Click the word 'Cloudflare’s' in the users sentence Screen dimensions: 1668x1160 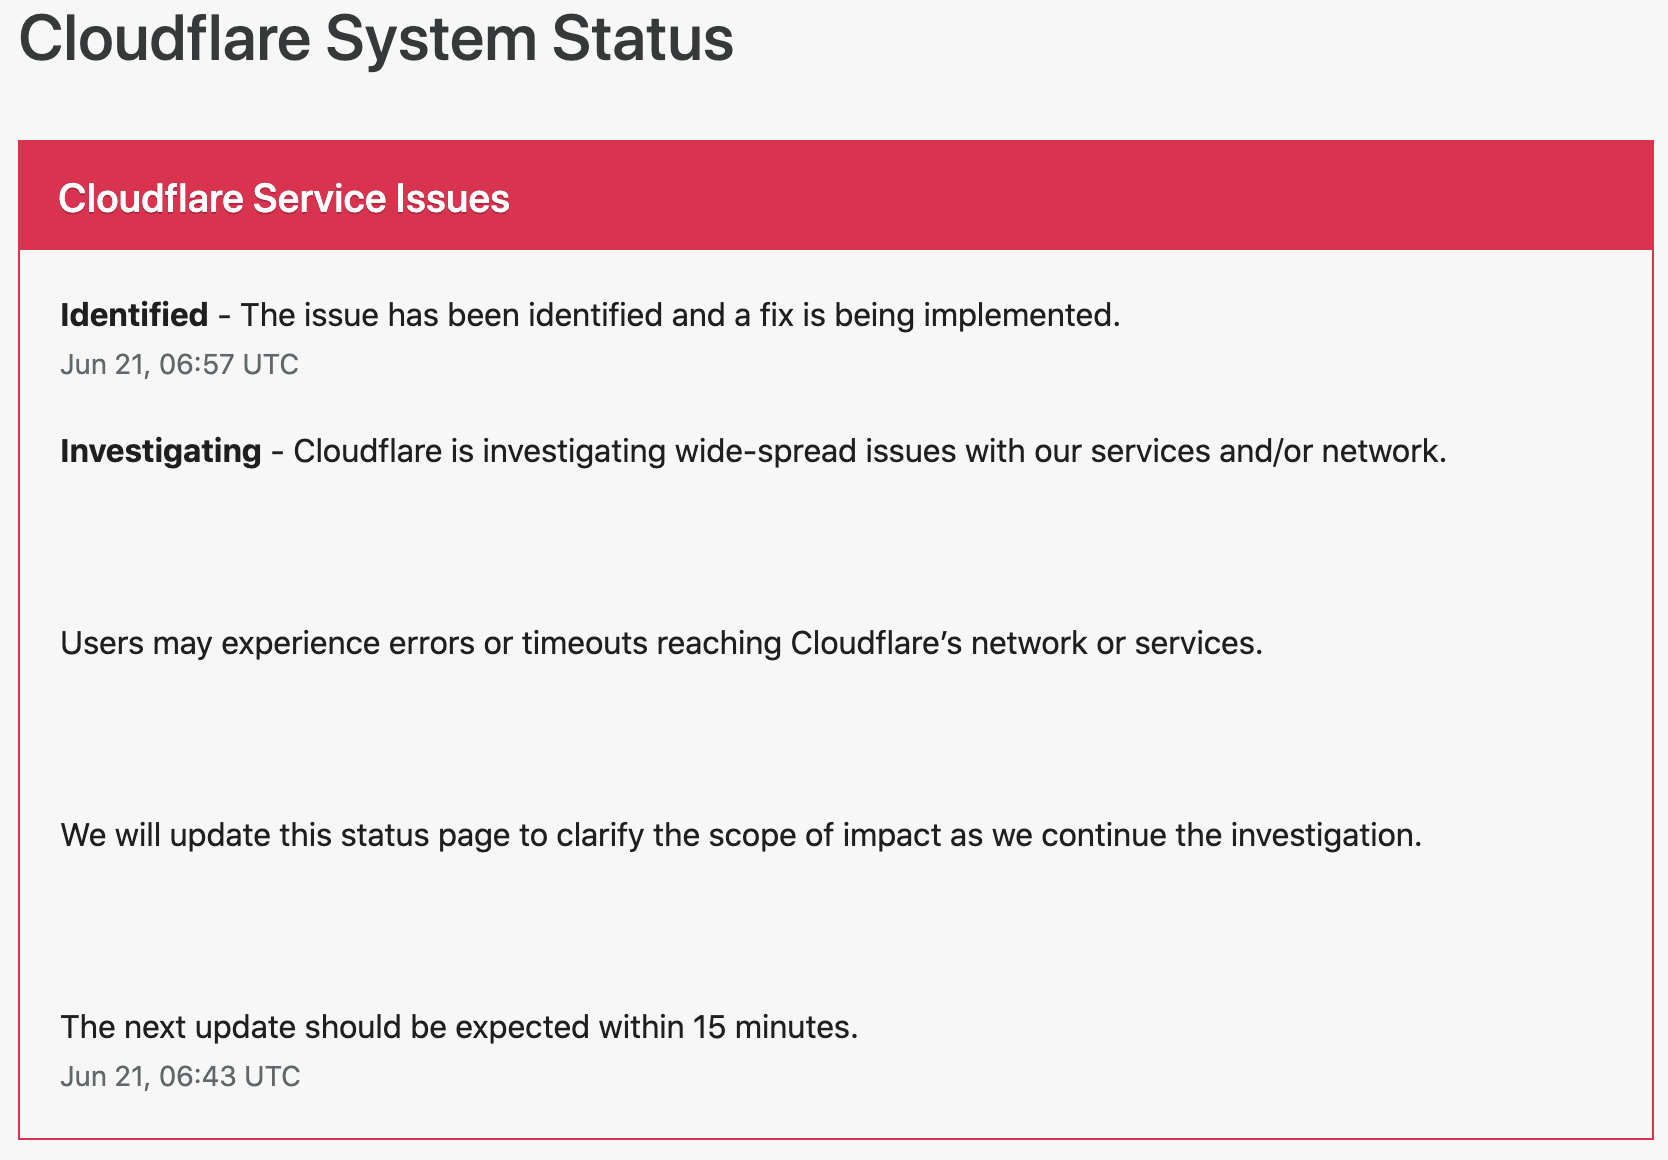tap(876, 642)
